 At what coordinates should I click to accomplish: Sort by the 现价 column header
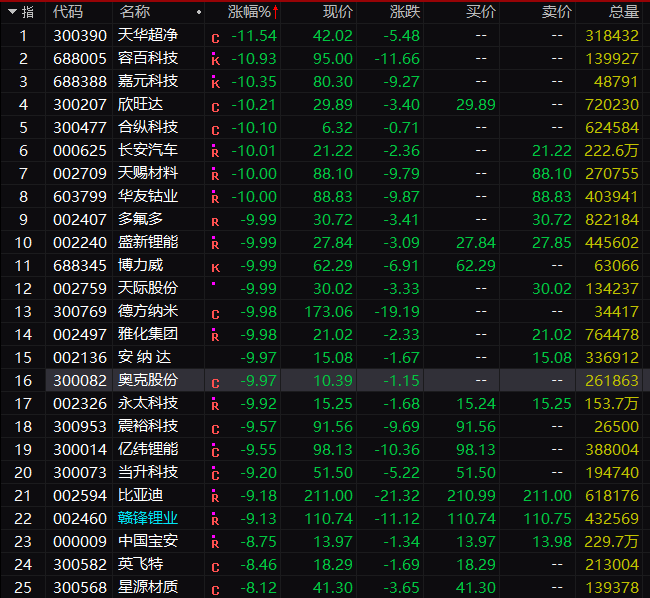pos(338,12)
